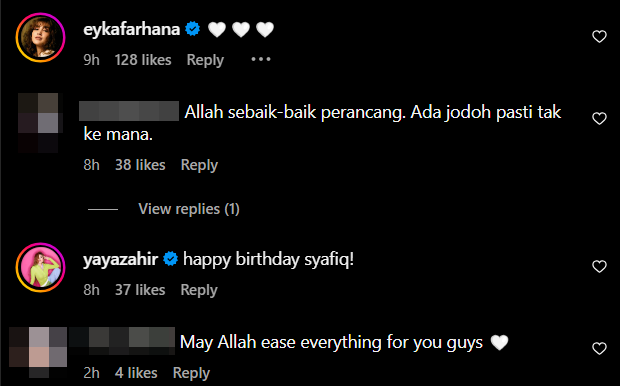This screenshot has width=620, height=386.
Task: Open yayazahir username link
Action: 121,260
